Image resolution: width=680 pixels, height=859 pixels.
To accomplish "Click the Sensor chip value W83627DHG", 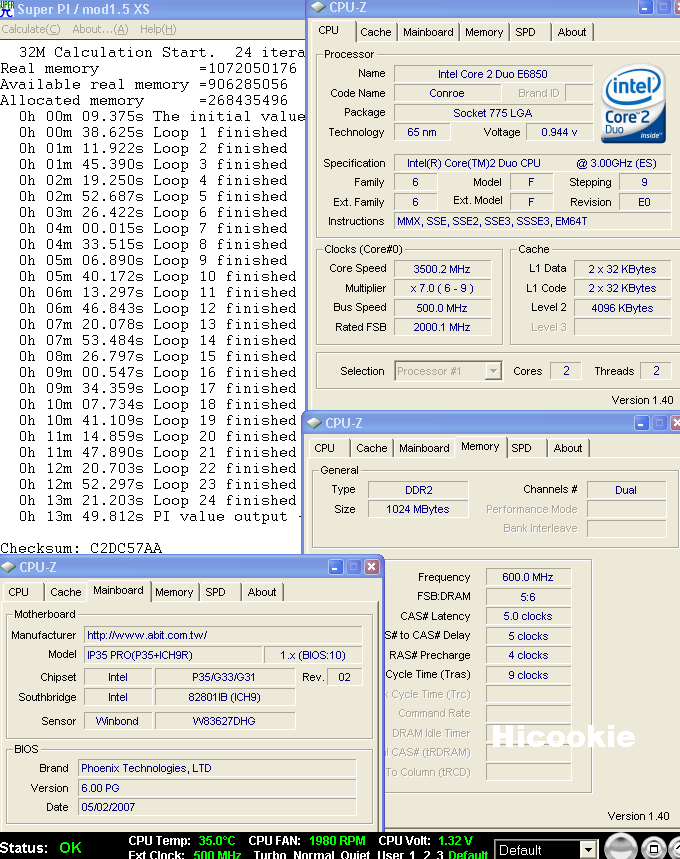I will click(x=225, y=721).
